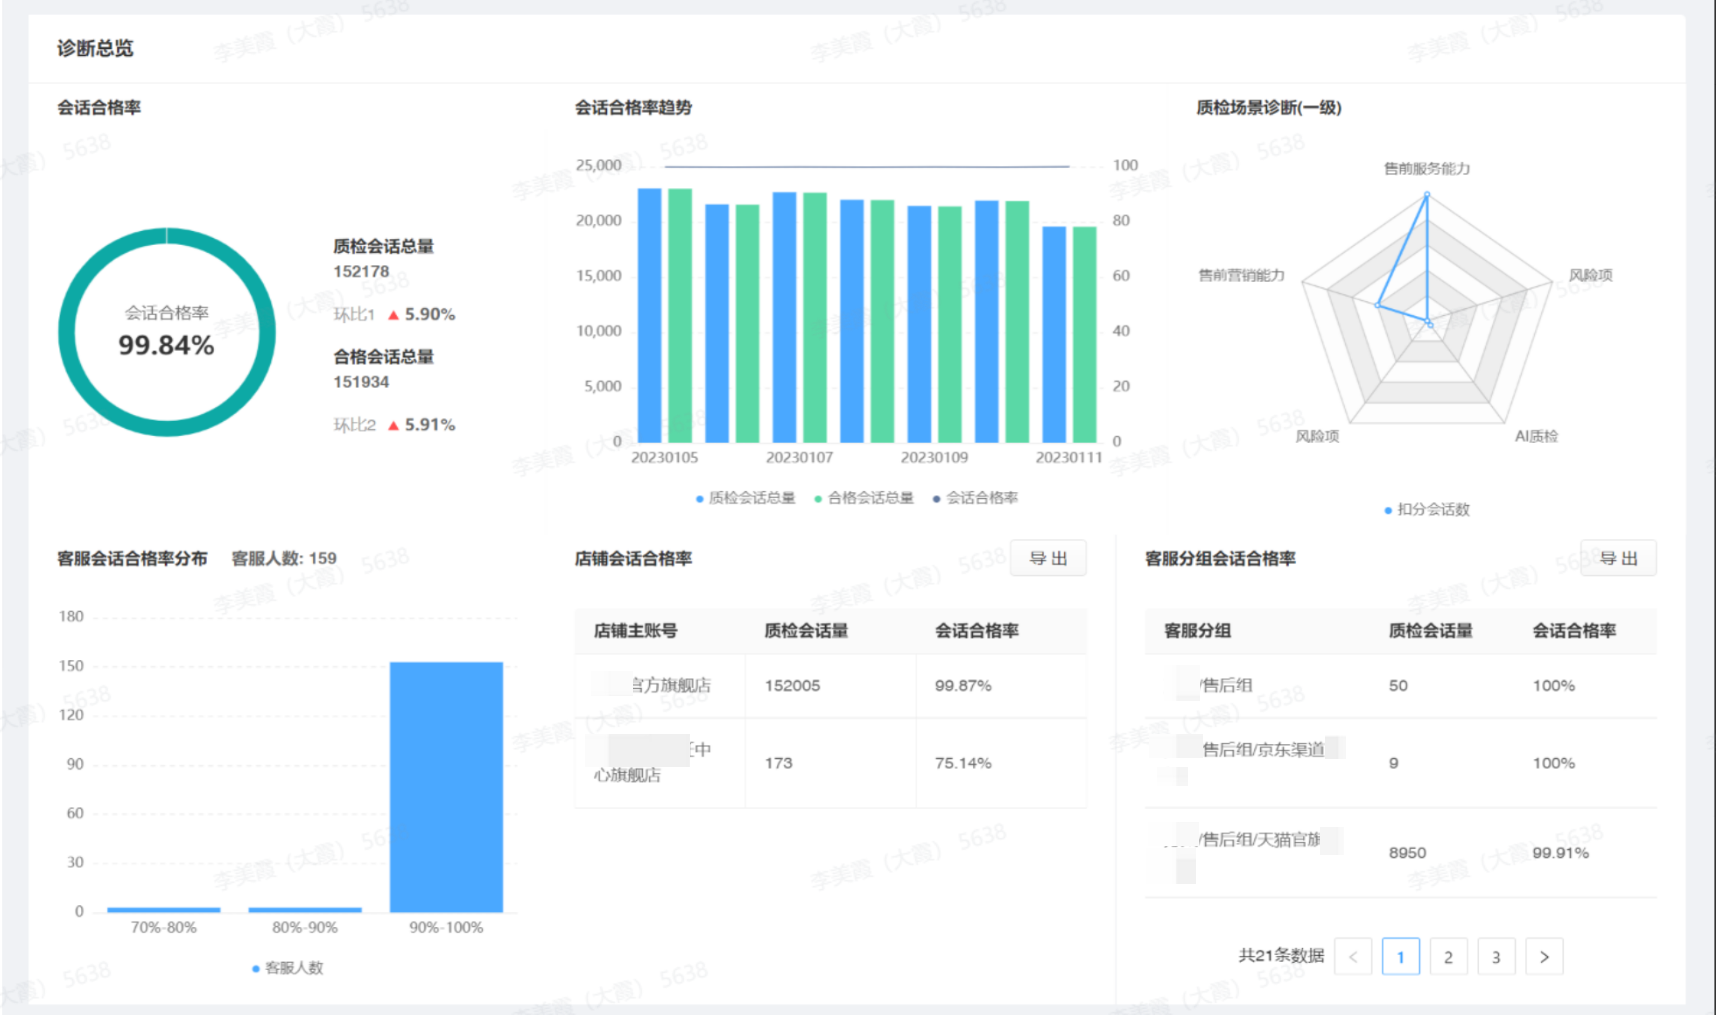Click the 75.14% store pass rate cell
The width and height of the screenshot is (1716, 1015).
pos(963,763)
